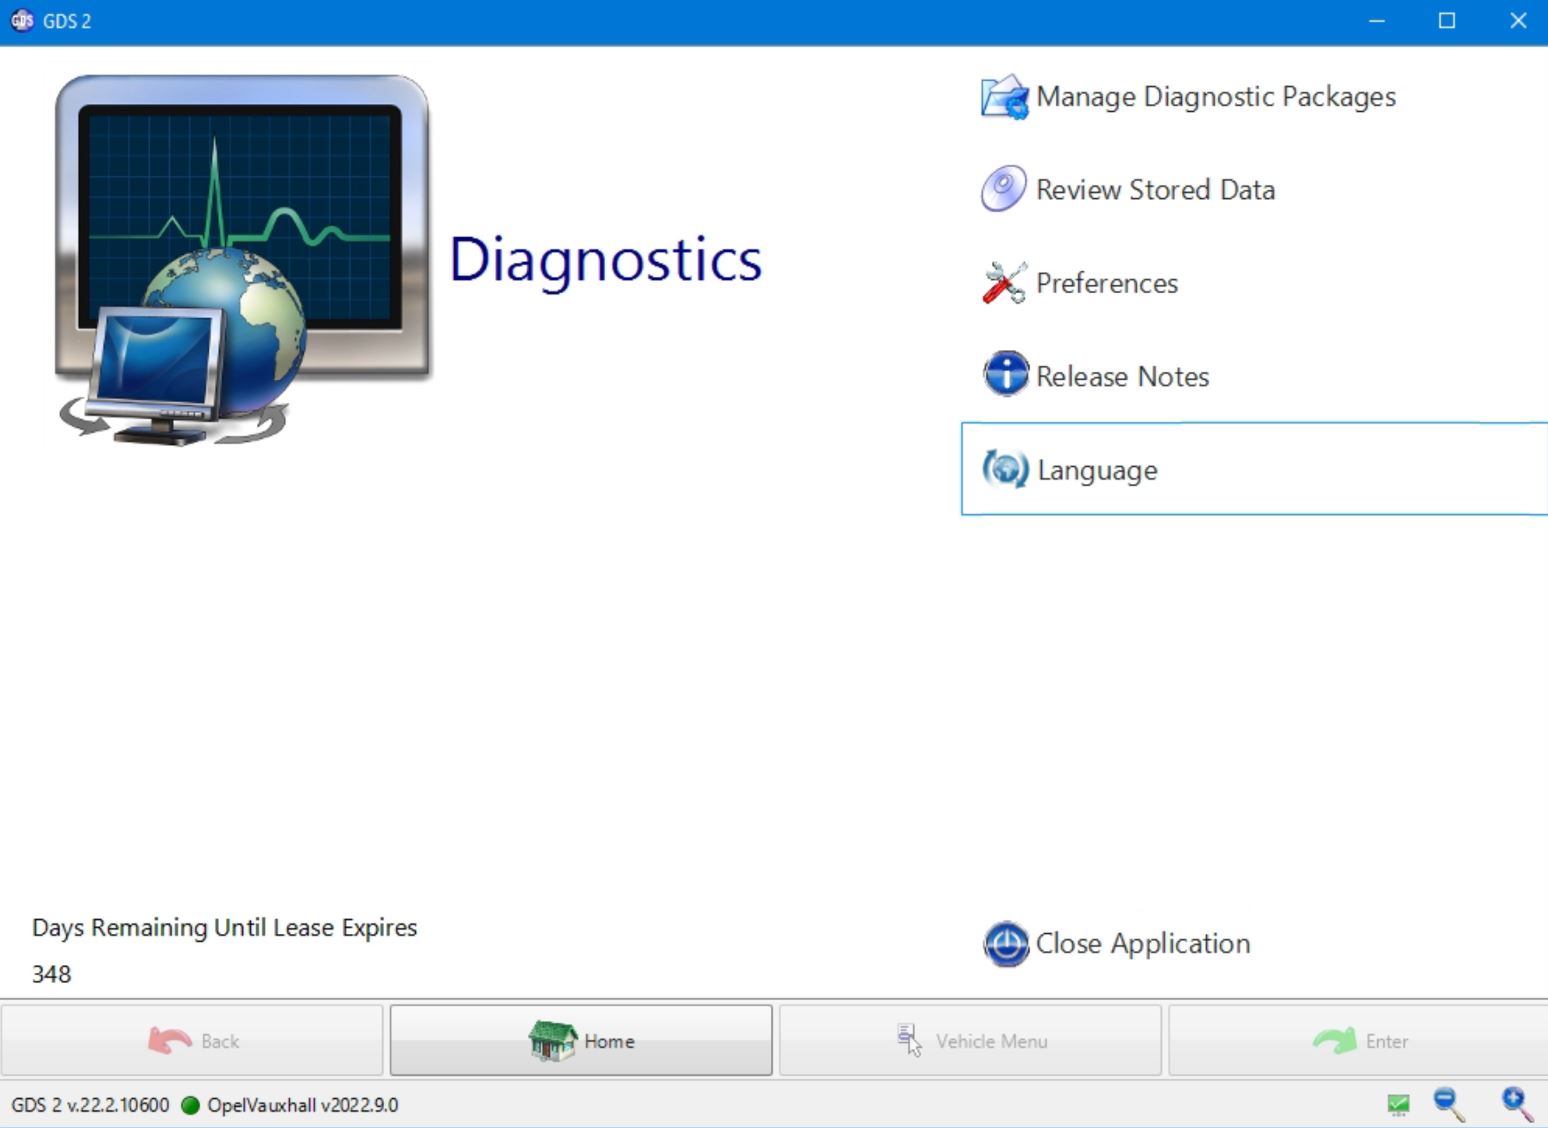Click the Release Notes blue info icon
This screenshot has height=1128, width=1548.
[1005, 375]
